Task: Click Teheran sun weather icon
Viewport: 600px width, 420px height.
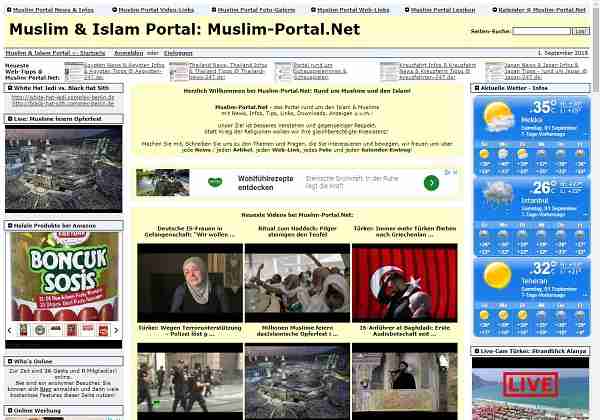Action: [x=497, y=275]
